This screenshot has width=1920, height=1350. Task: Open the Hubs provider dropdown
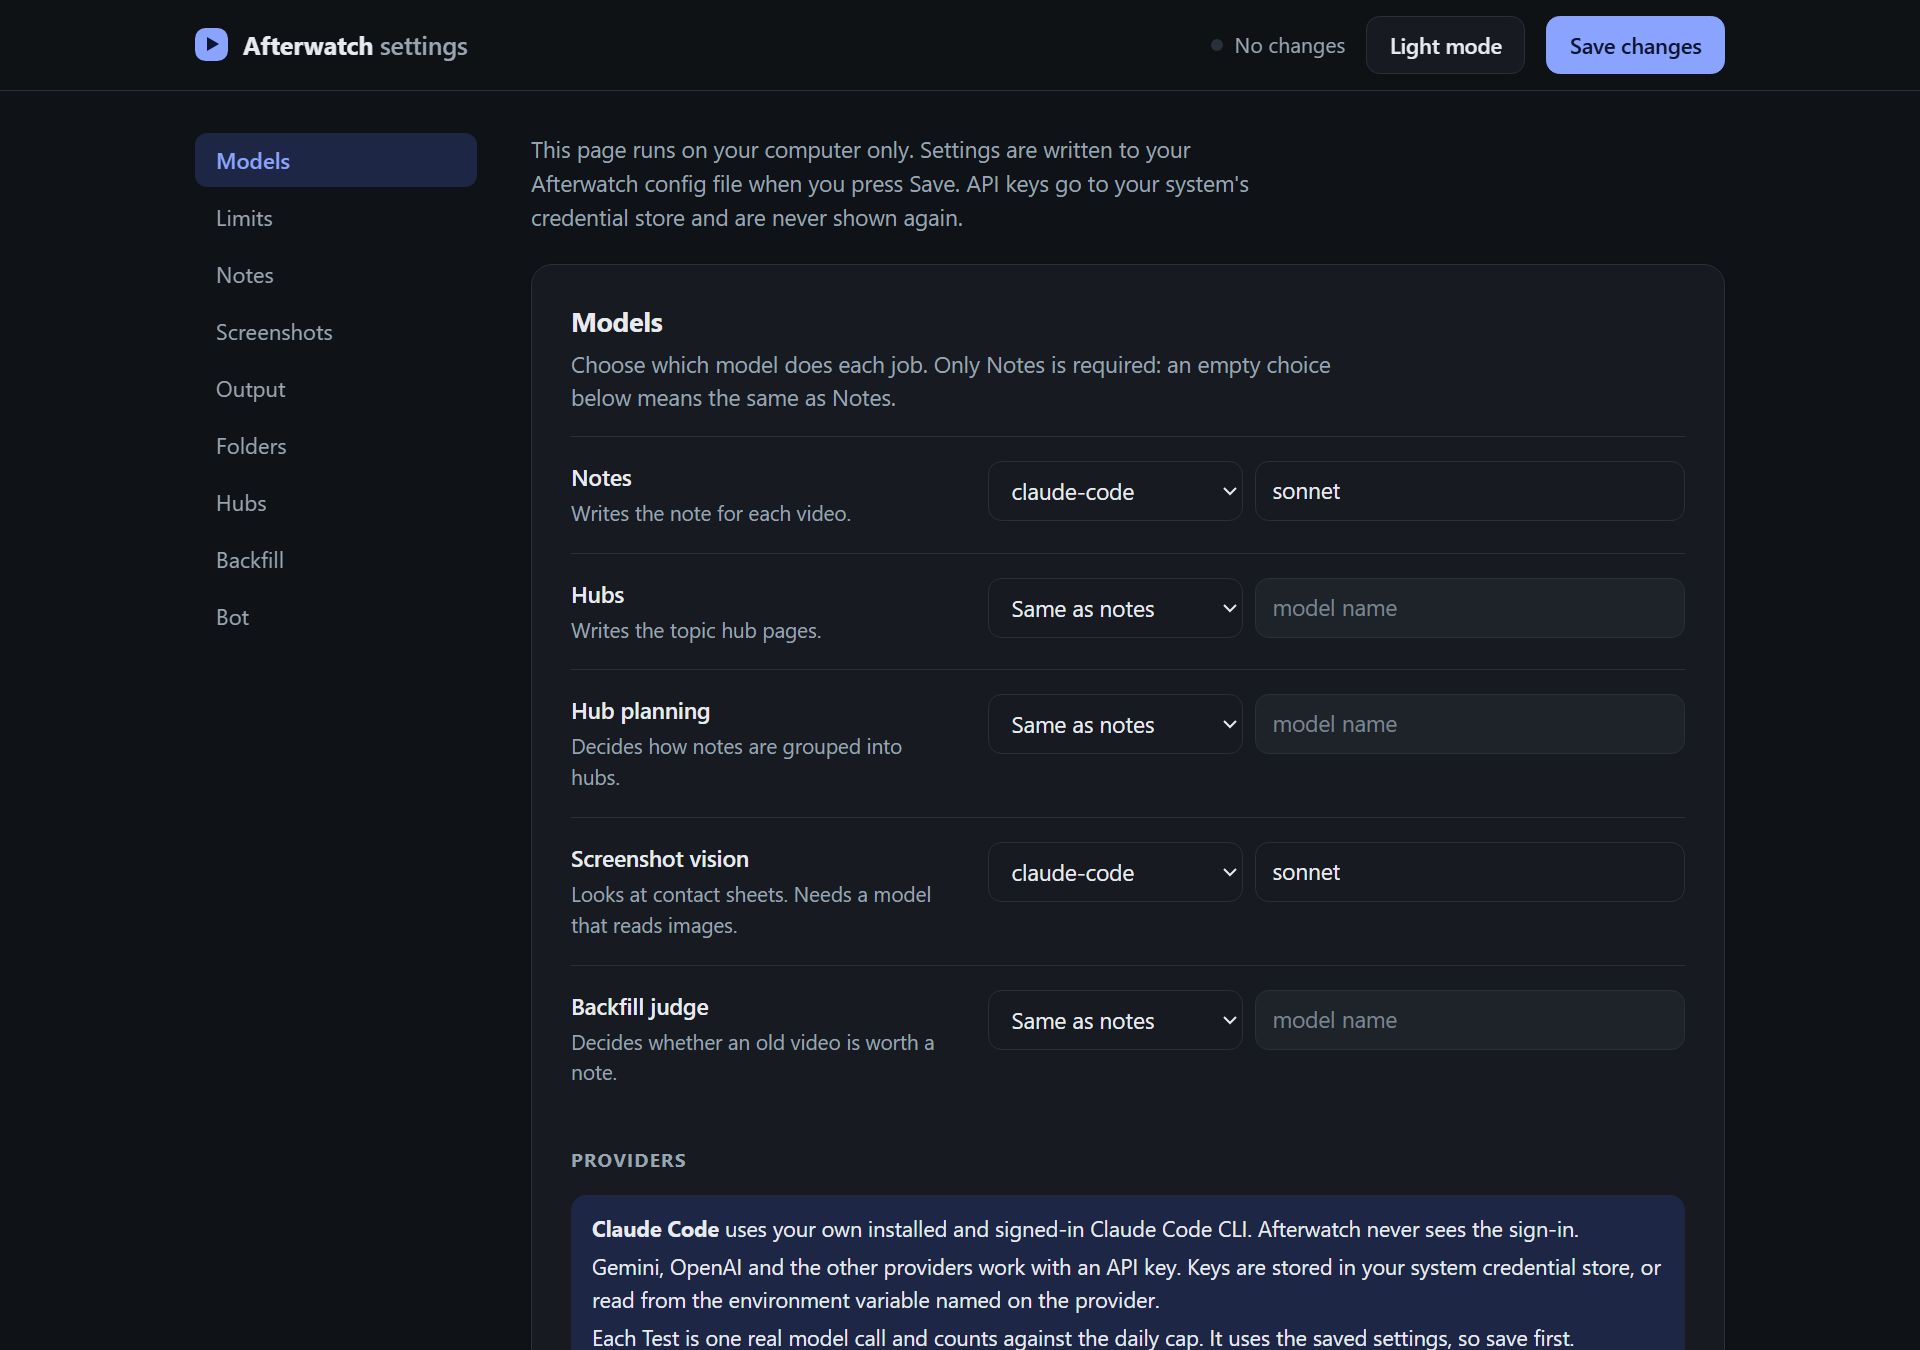(1115, 608)
